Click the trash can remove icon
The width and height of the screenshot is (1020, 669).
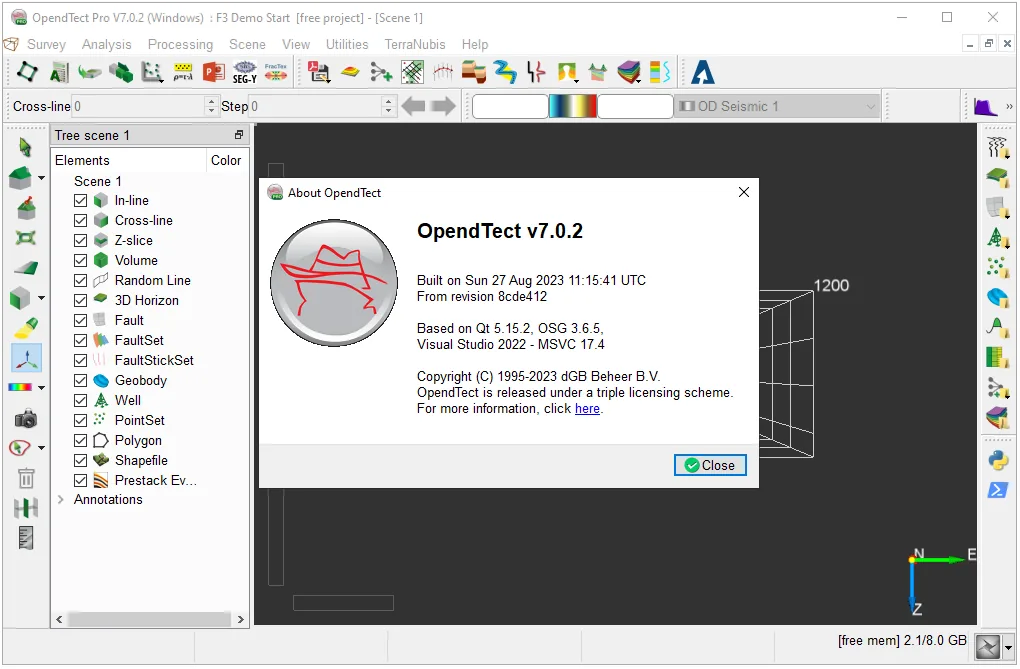(26, 478)
